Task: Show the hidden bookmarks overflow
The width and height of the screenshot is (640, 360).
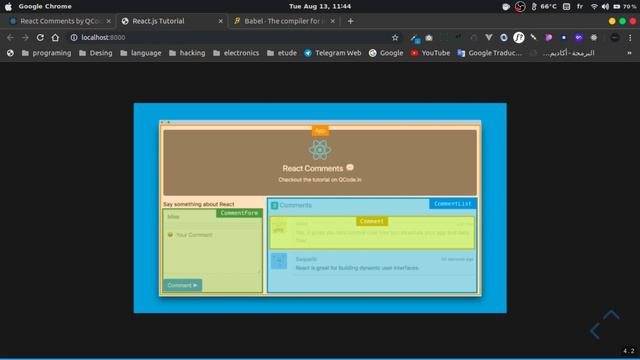Action: 629,53
